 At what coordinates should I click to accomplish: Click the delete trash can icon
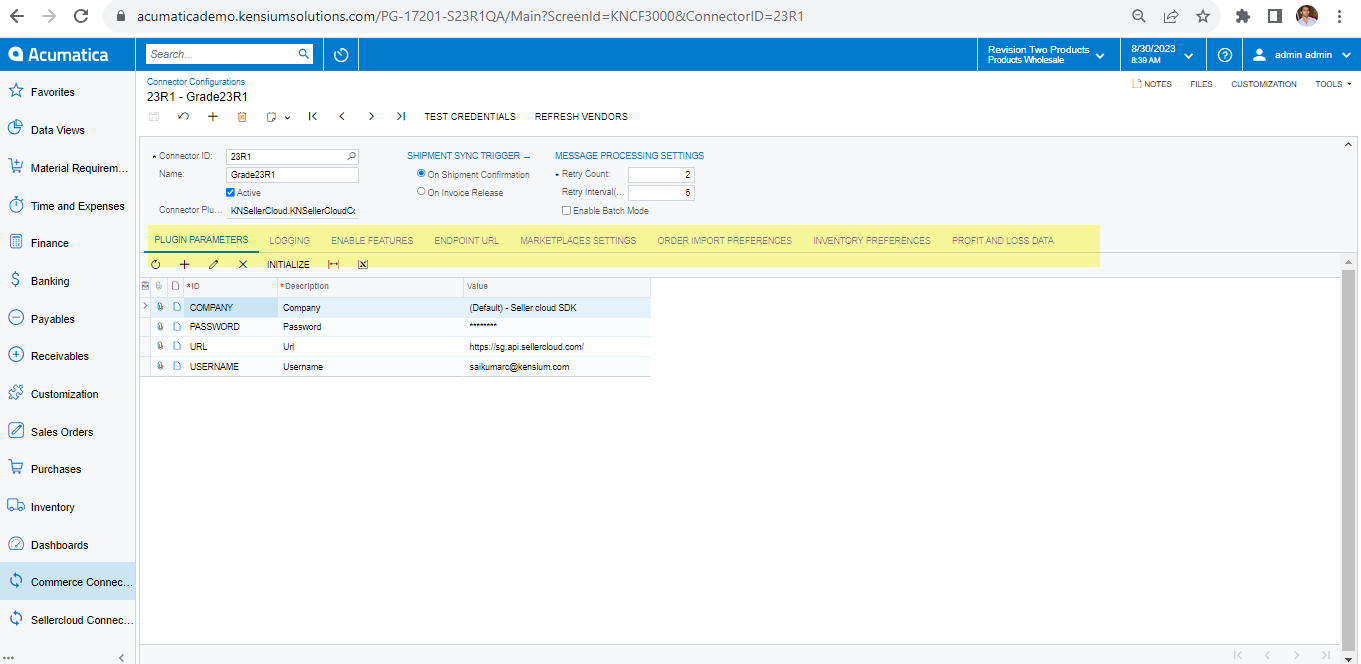tap(241, 117)
